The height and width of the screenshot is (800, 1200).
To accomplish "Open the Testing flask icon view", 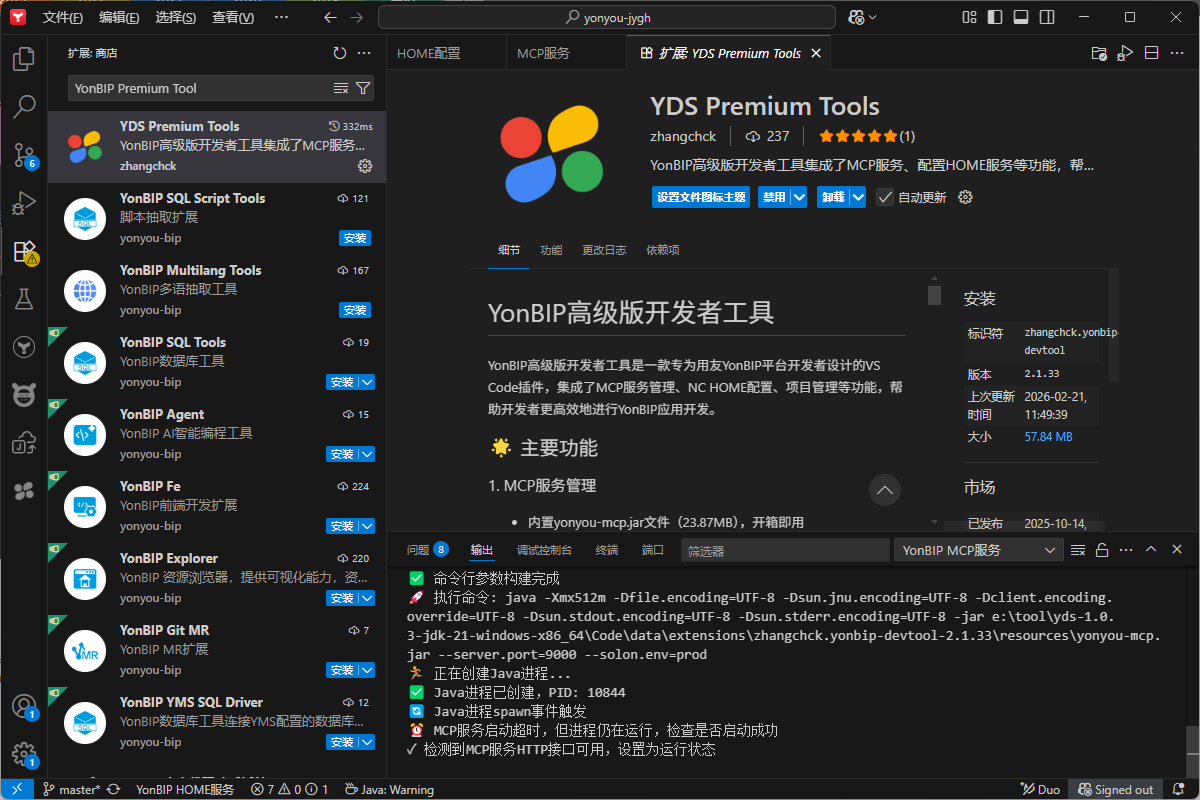I will [x=24, y=299].
